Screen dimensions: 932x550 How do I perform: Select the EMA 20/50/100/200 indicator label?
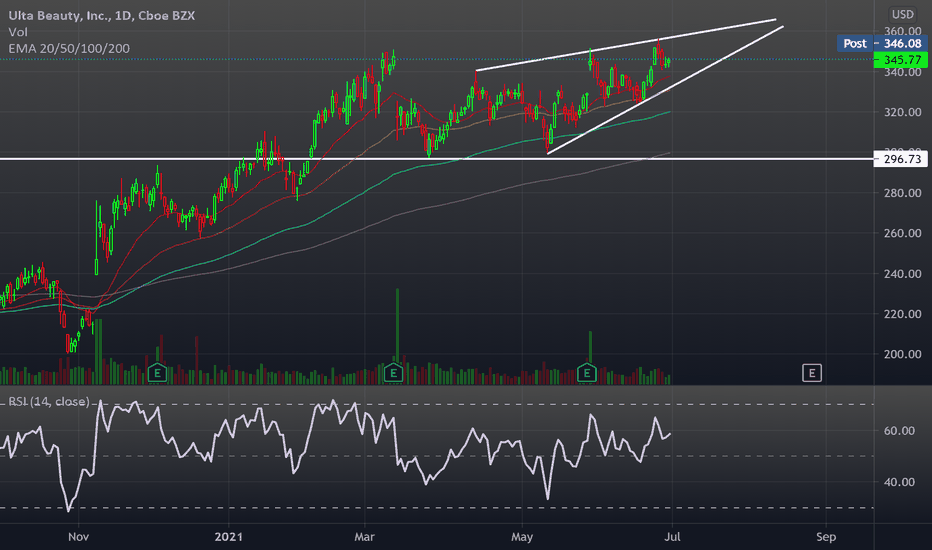(69, 49)
